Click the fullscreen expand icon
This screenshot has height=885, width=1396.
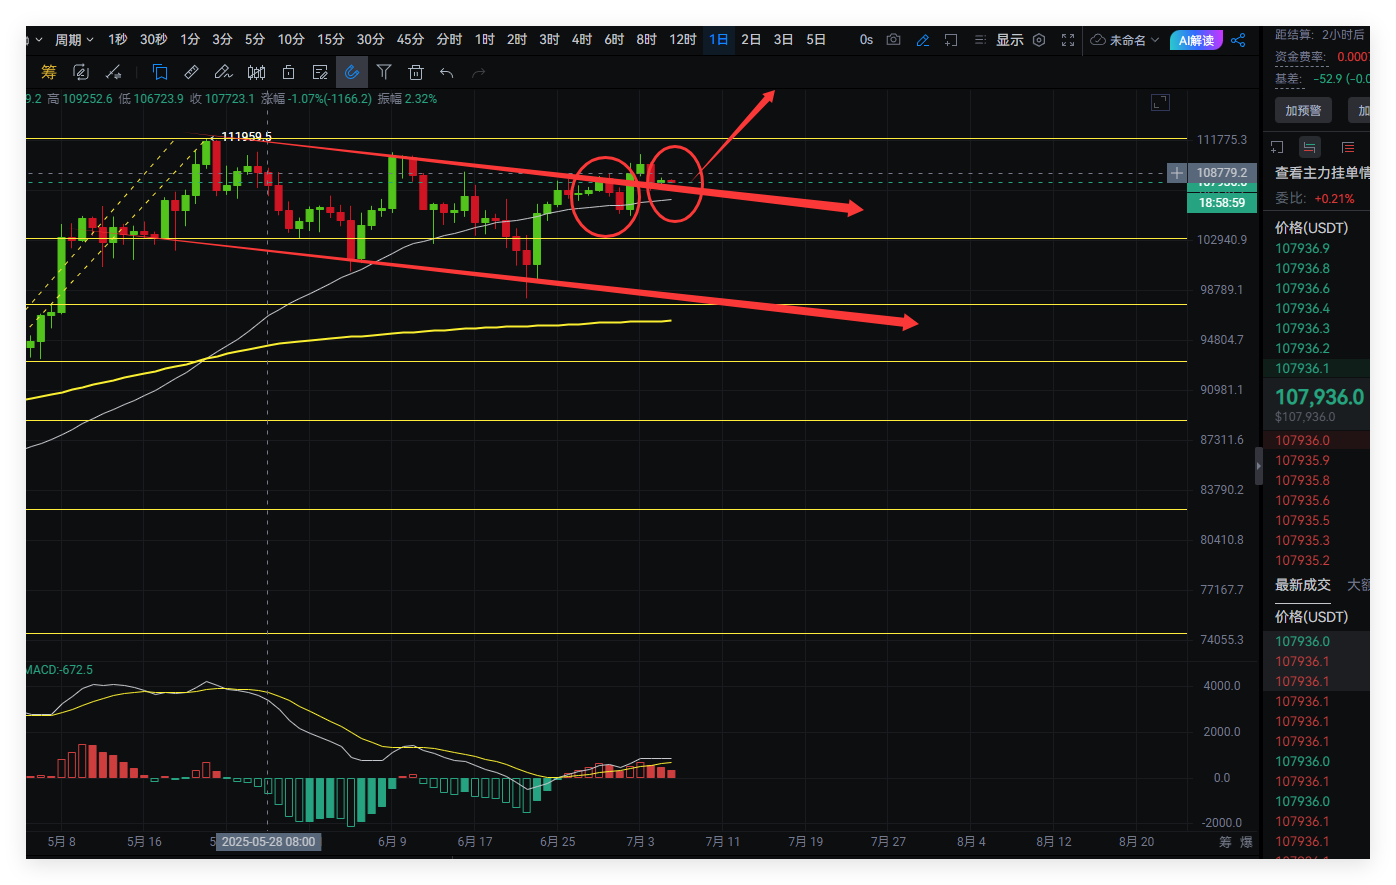pos(1068,40)
